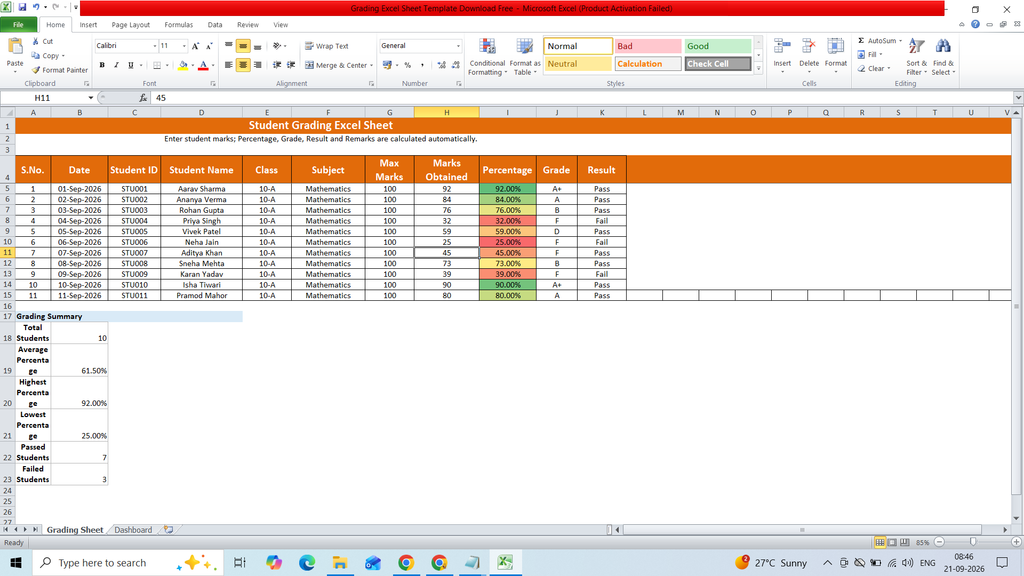Viewport: 1024px width, 576px height.
Task: Click the Cut scissors icon
Action: 36,41
